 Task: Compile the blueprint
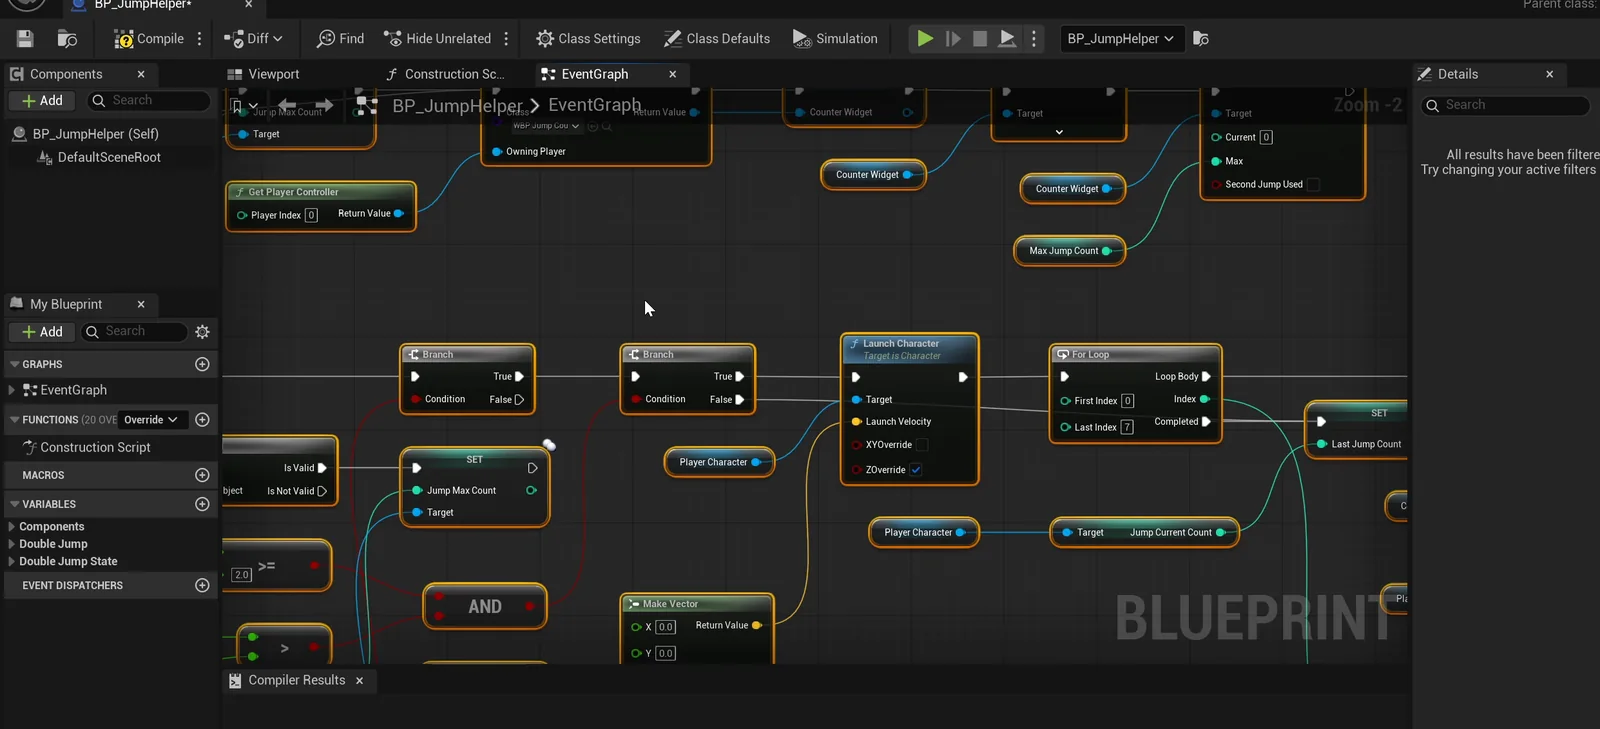(149, 39)
